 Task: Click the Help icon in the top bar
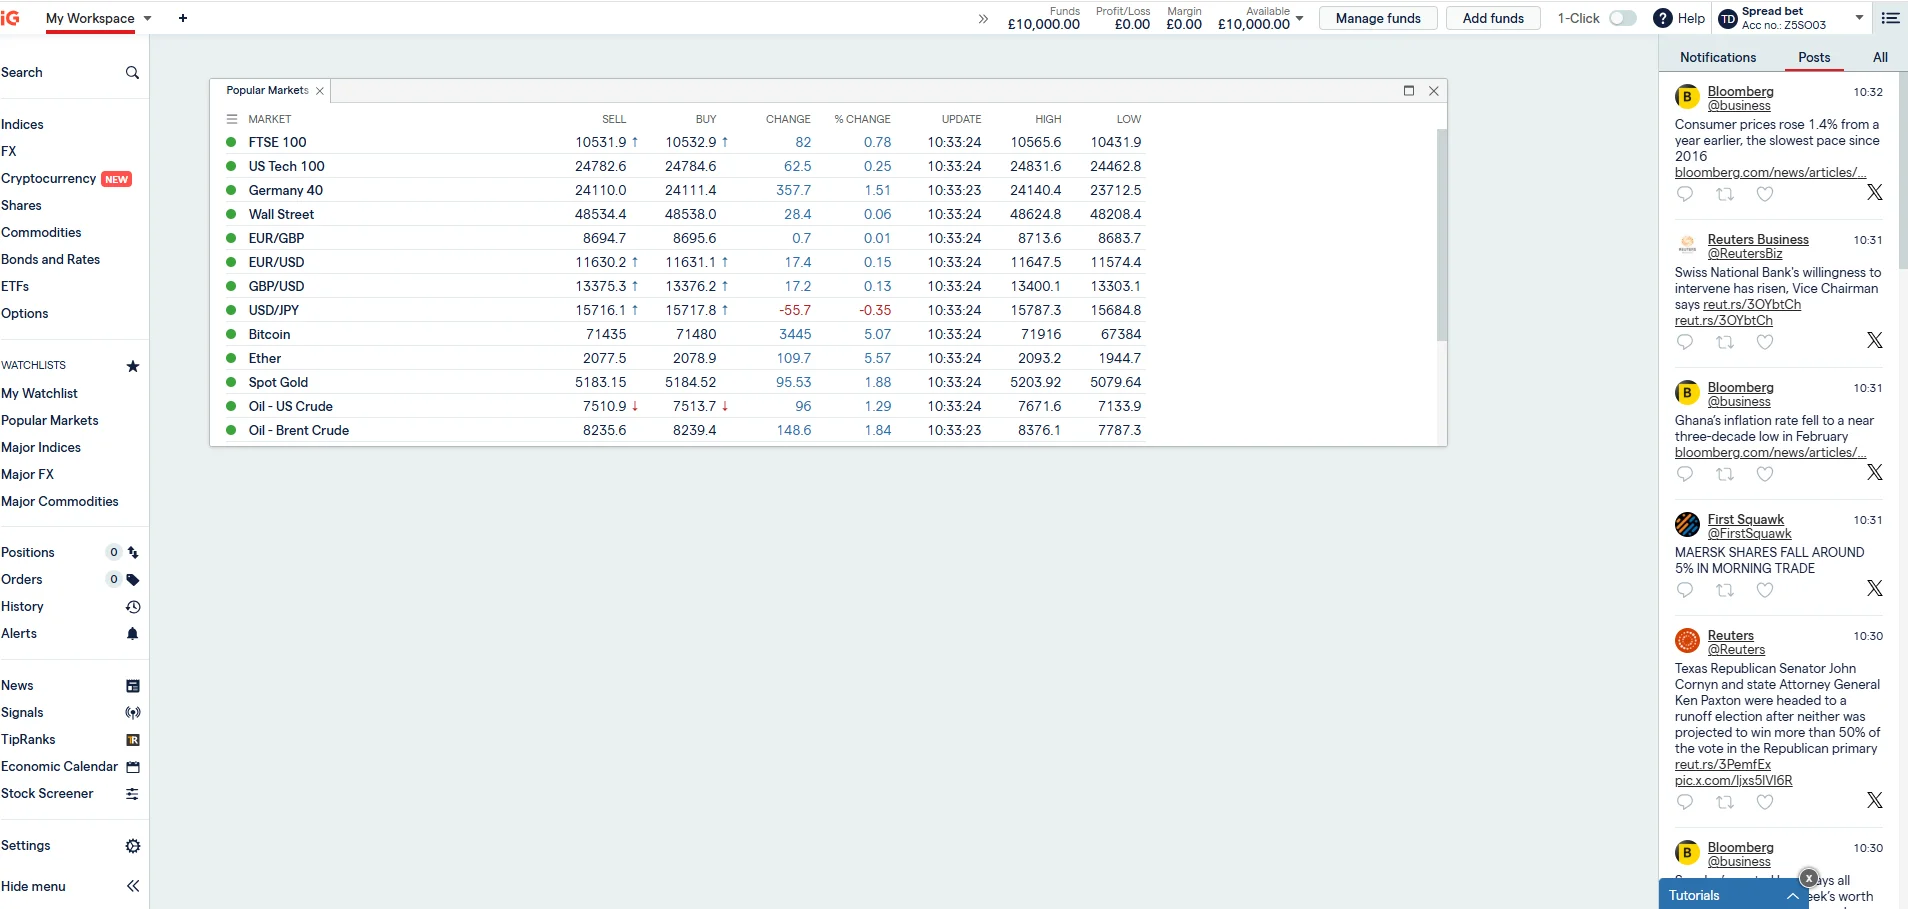point(1662,18)
